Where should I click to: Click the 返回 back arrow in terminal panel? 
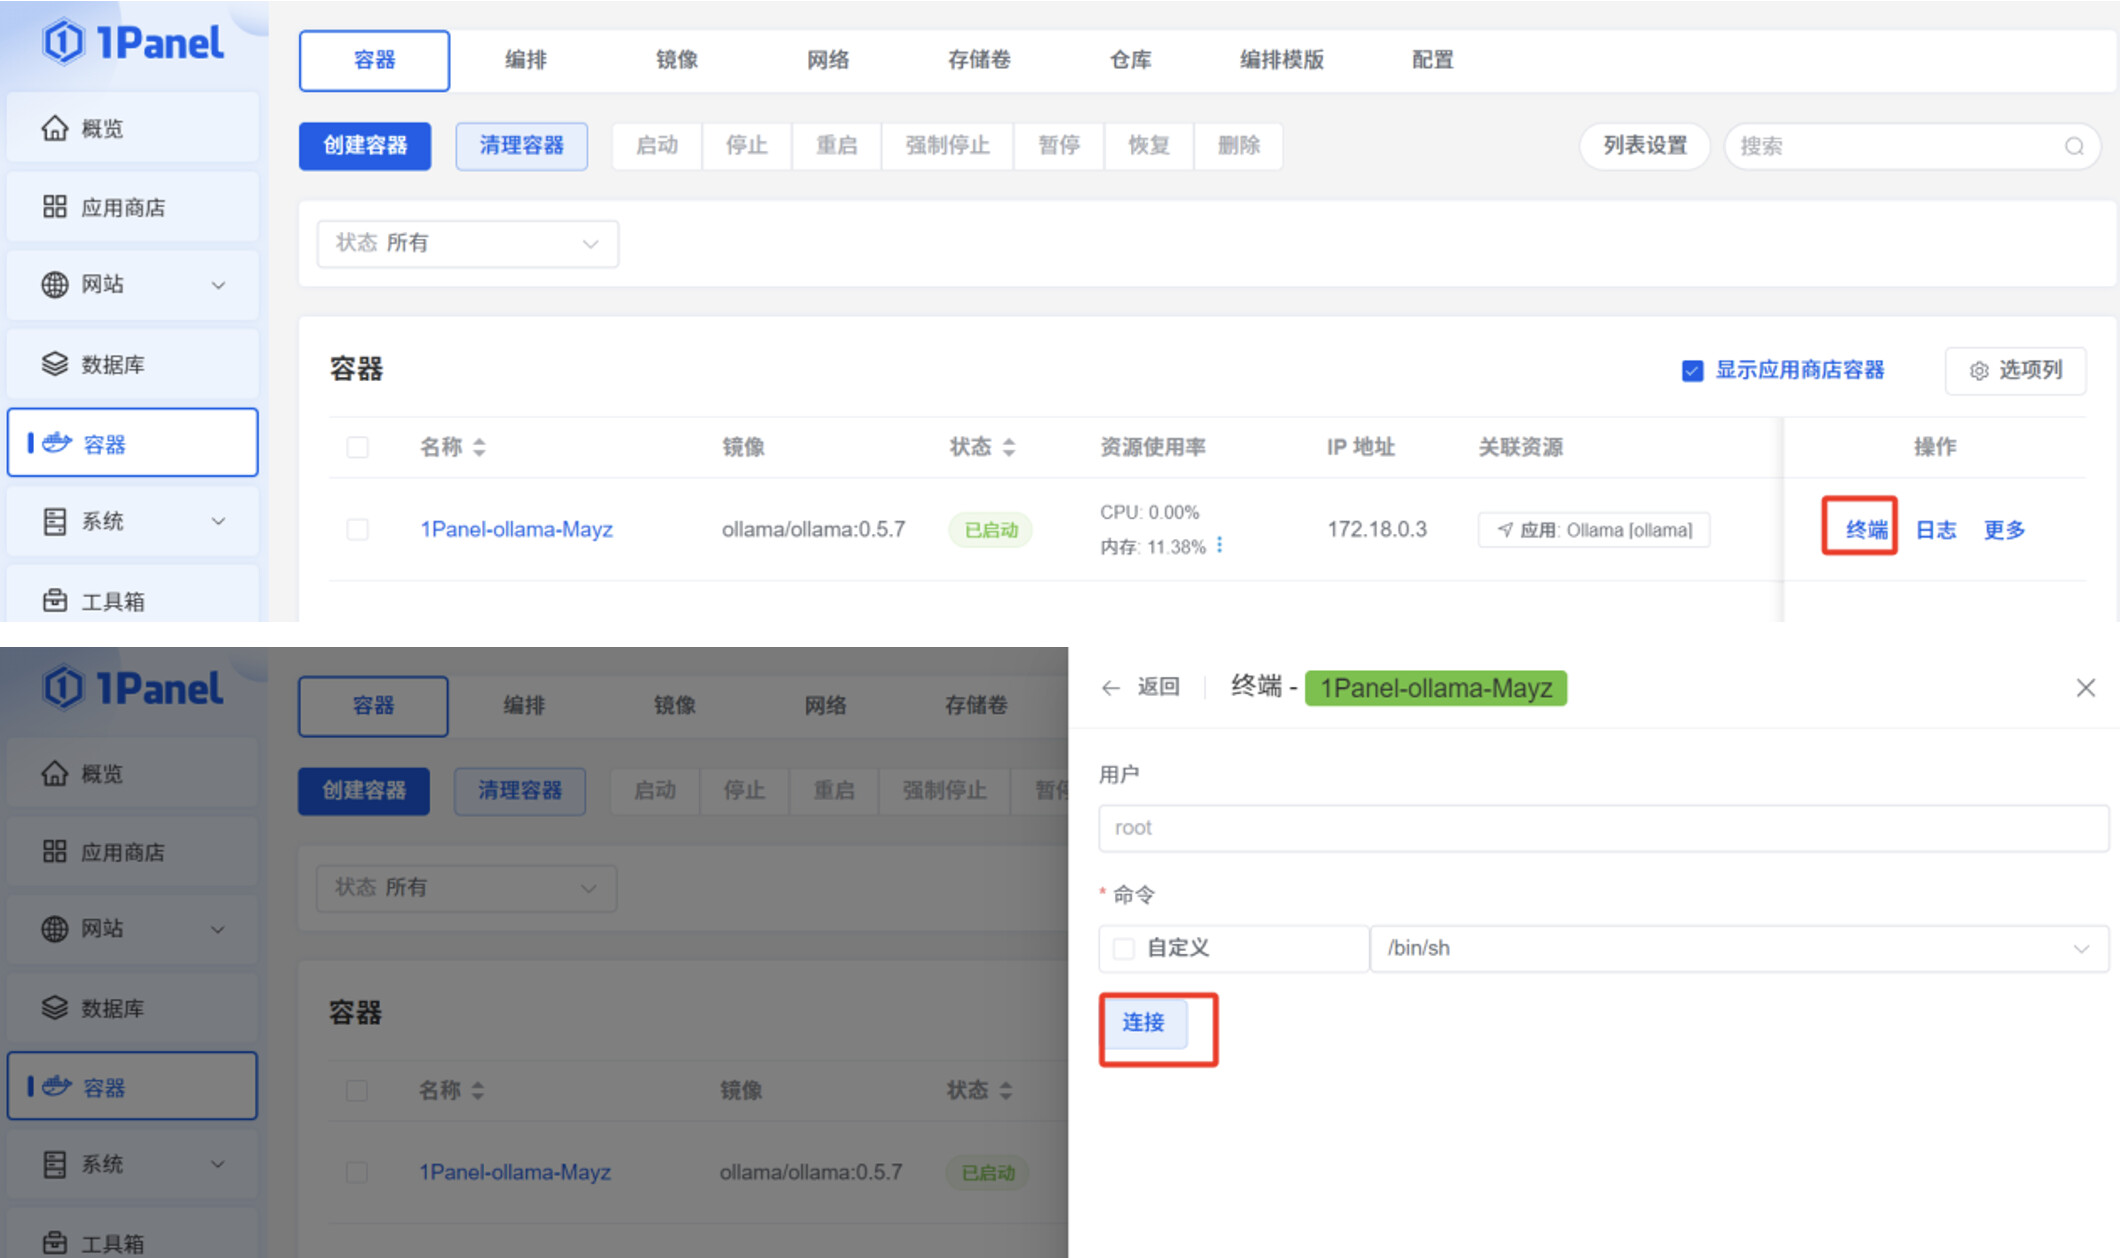[x=1110, y=687]
